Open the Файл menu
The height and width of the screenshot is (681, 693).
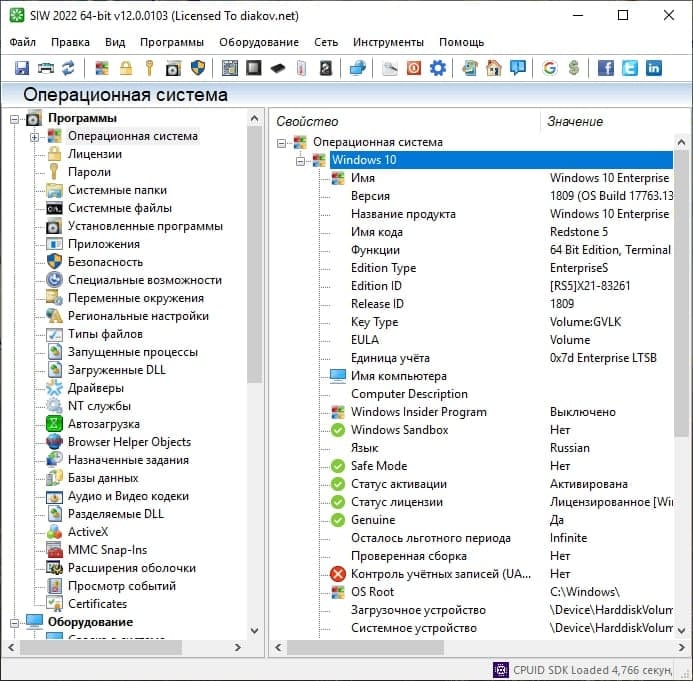pyautogui.click(x=23, y=42)
